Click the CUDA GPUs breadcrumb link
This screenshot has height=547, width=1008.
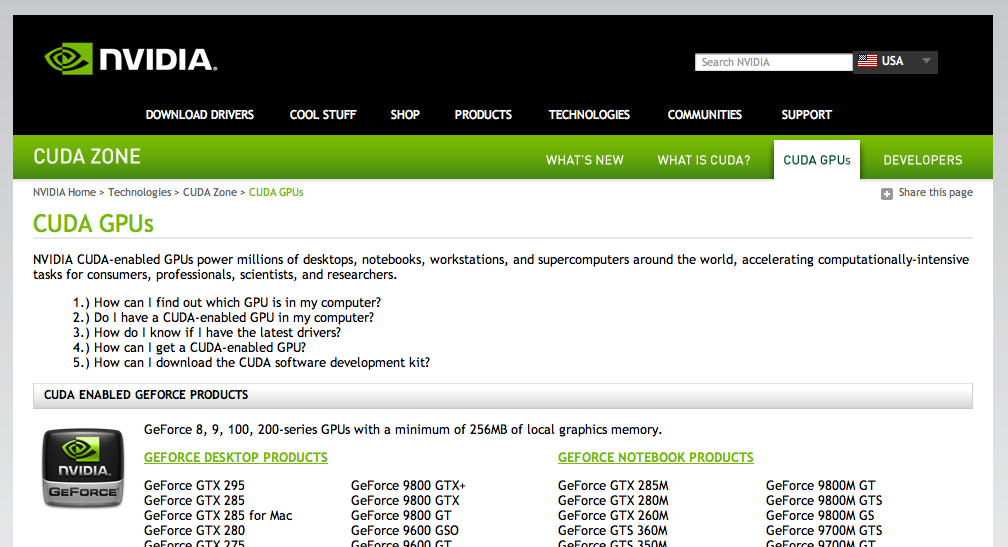tap(276, 192)
